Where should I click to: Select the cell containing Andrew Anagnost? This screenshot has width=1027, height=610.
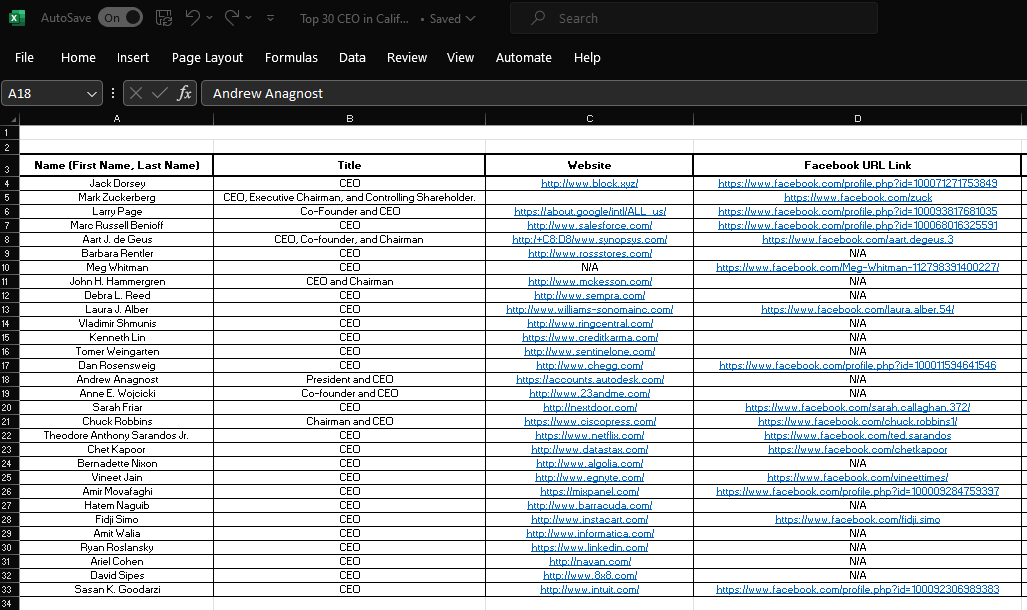(117, 379)
